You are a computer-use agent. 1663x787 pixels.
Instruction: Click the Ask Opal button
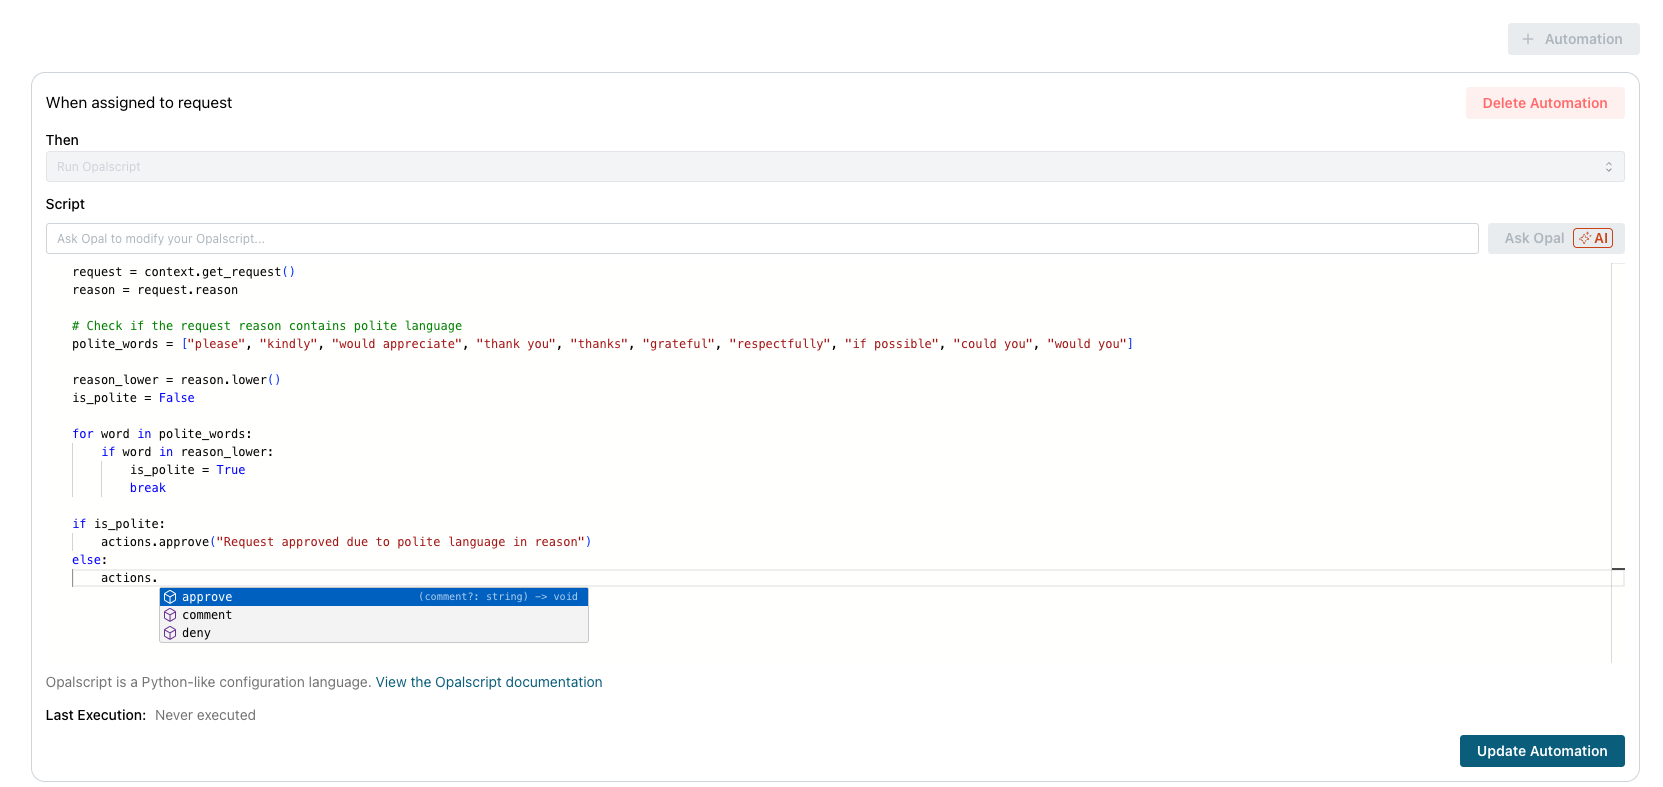pyautogui.click(x=1556, y=238)
